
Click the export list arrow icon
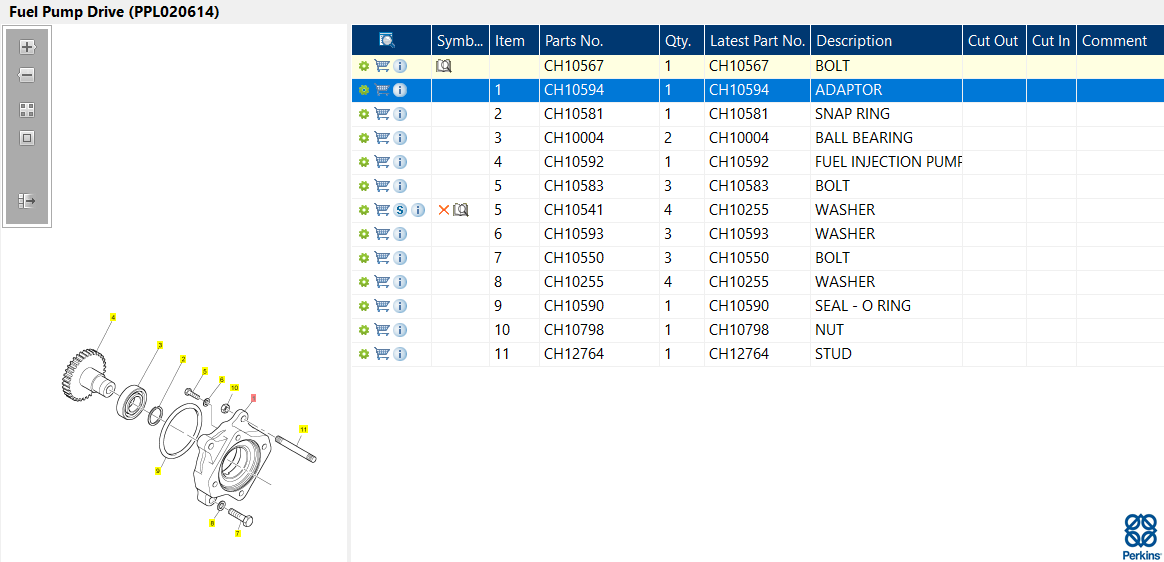tap(27, 201)
